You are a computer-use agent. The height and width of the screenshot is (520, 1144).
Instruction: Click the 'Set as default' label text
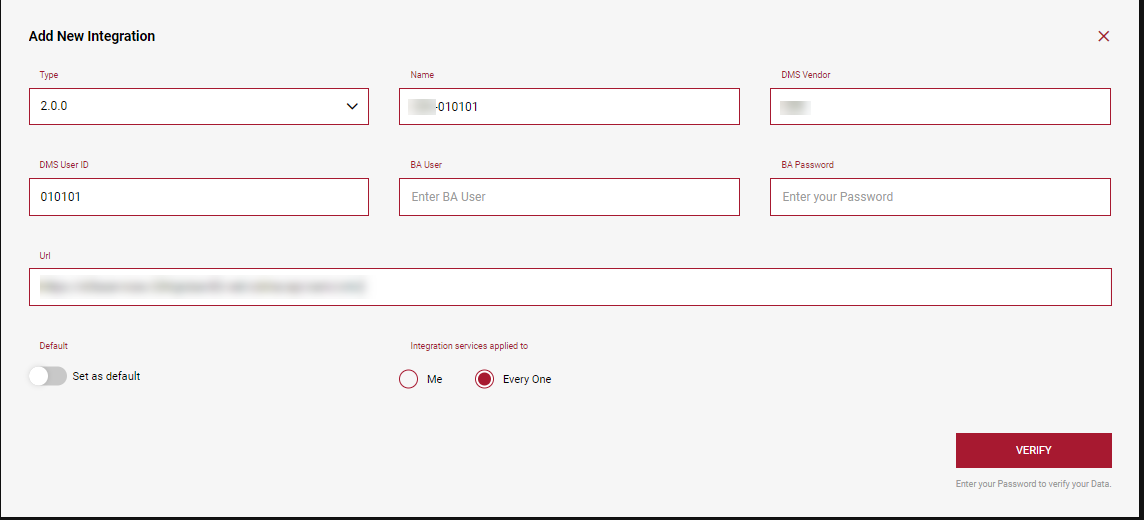[106, 377]
